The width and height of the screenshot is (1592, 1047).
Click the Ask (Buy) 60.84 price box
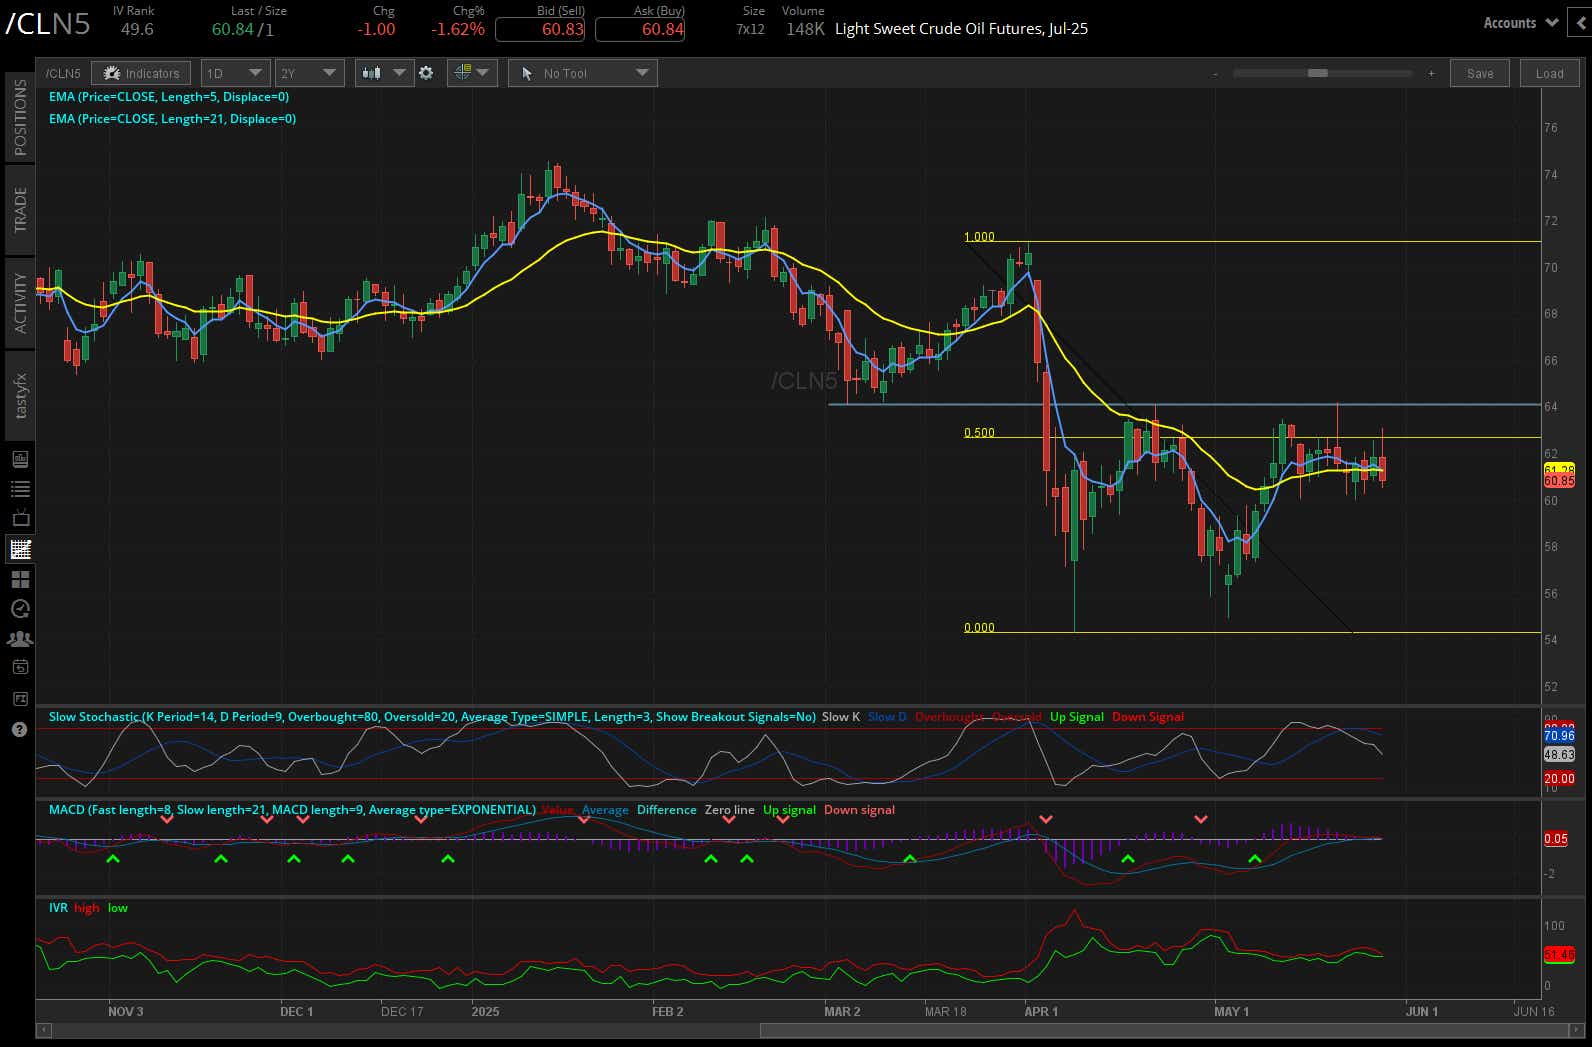coord(640,30)
